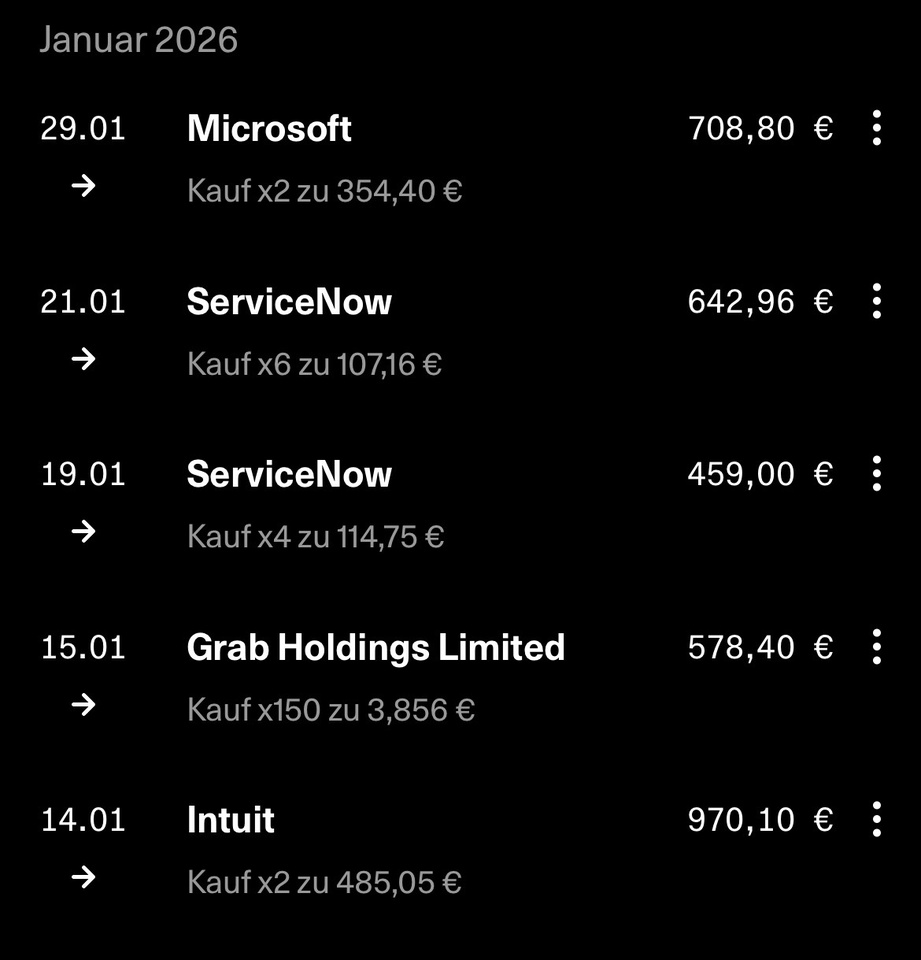
Task: Tap "Kauf x150 zu 3,856 €" detail line
Action: pyautogui.click(x=330, y=710)
